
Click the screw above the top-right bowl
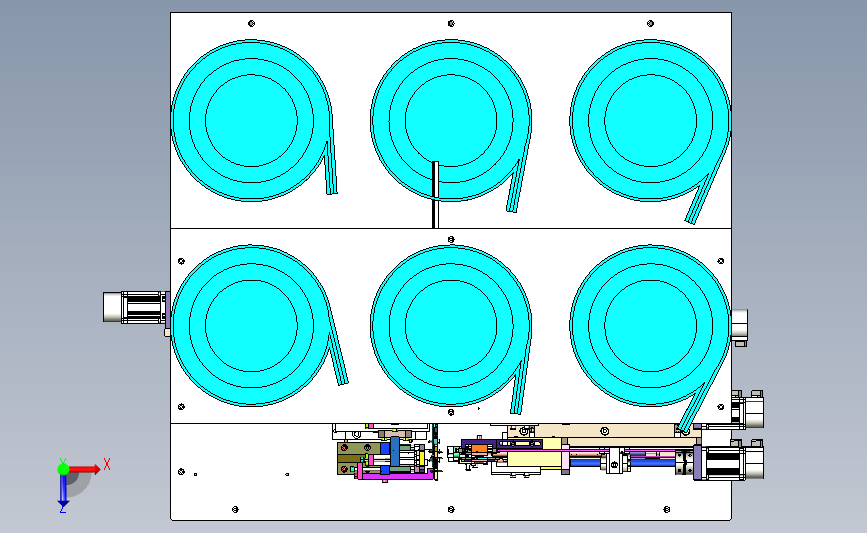coord(650,23)
